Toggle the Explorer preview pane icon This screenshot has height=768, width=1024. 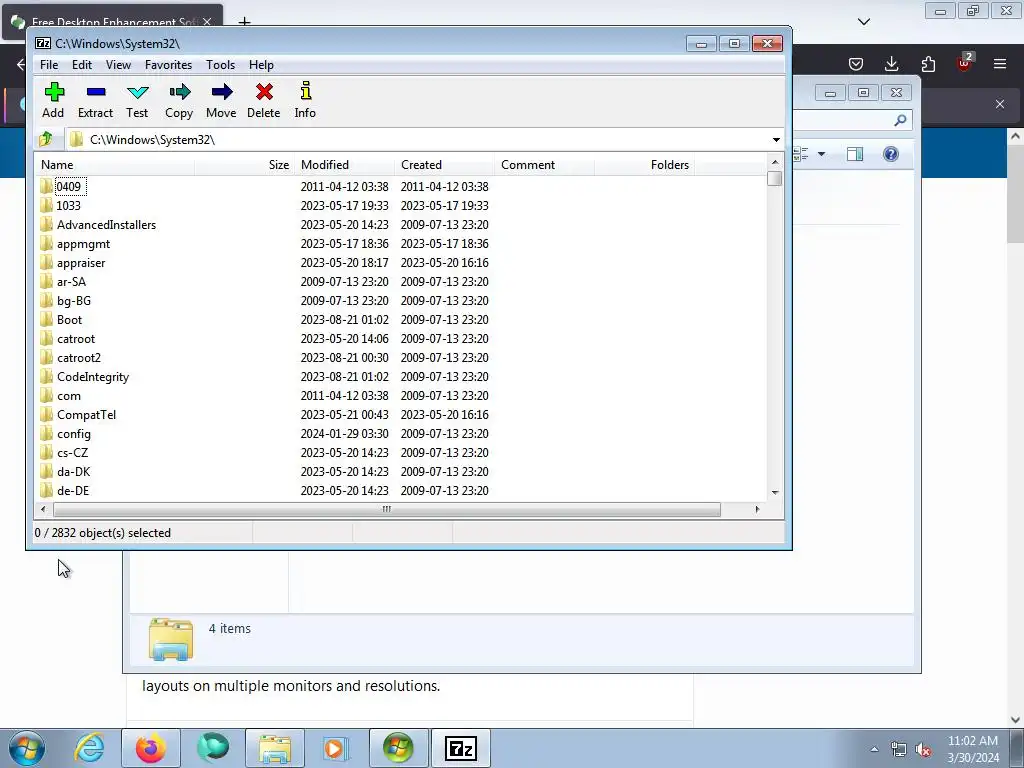tap(855, 154)
